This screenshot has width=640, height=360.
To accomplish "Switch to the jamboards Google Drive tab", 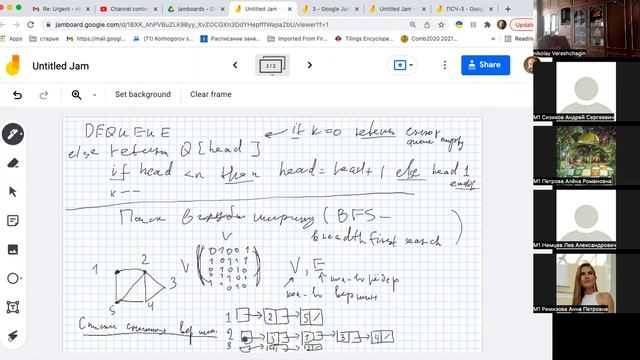I will click(x=196, y=9).
